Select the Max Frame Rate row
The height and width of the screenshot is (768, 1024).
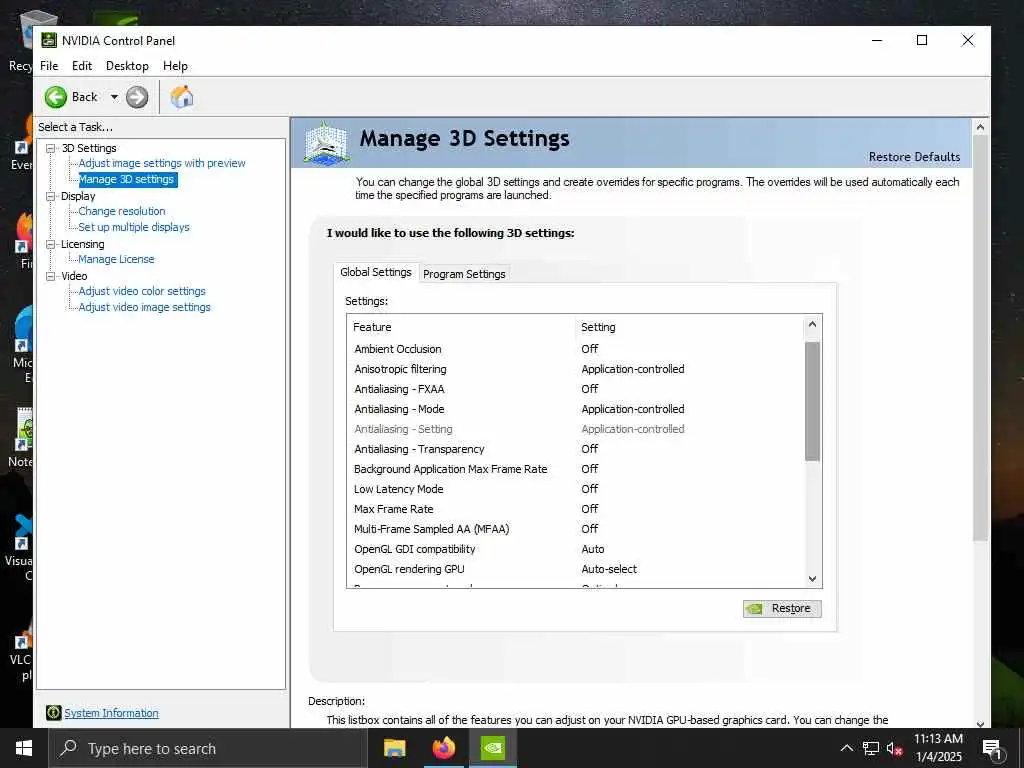coord(576,509)
